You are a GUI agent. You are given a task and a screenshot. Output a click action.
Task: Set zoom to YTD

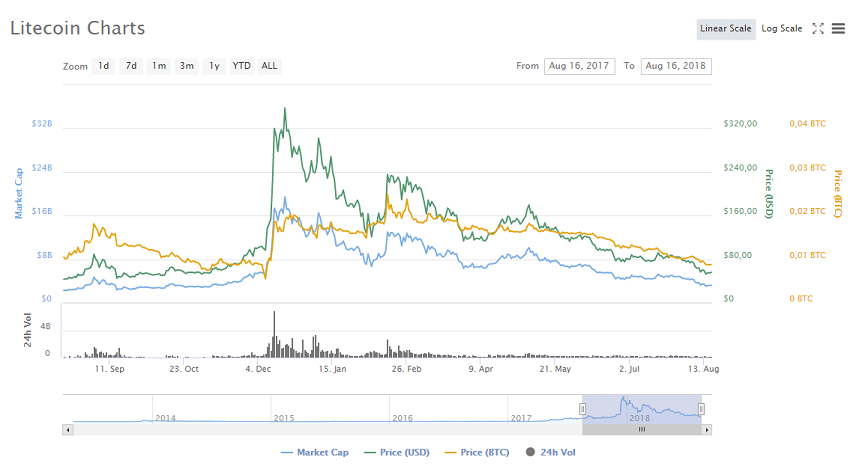tap(242, 66)
